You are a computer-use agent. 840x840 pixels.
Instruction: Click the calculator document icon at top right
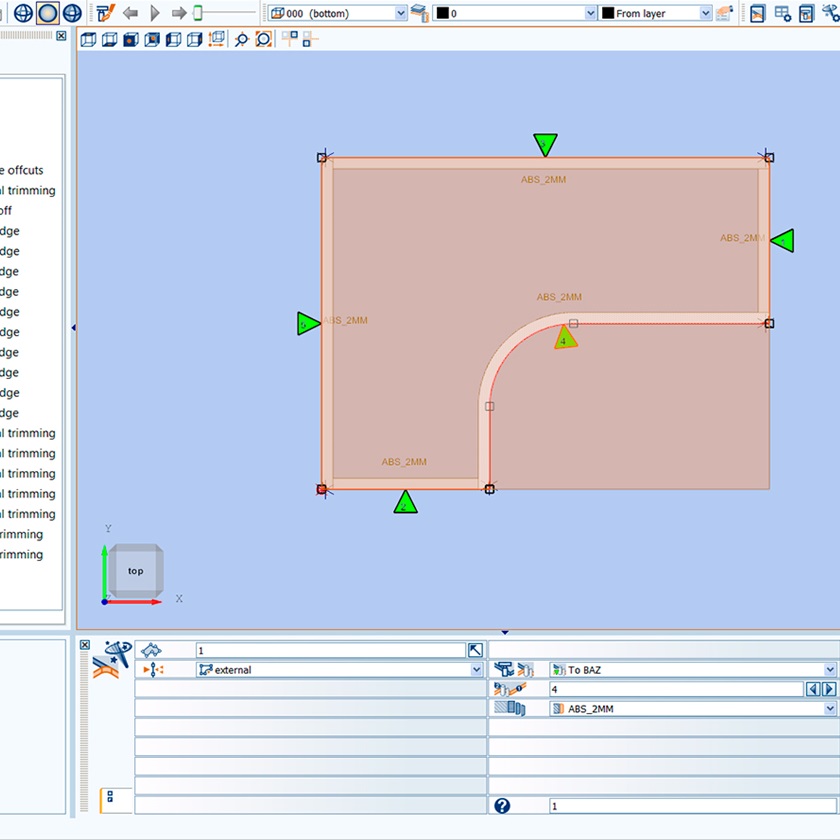807,13
